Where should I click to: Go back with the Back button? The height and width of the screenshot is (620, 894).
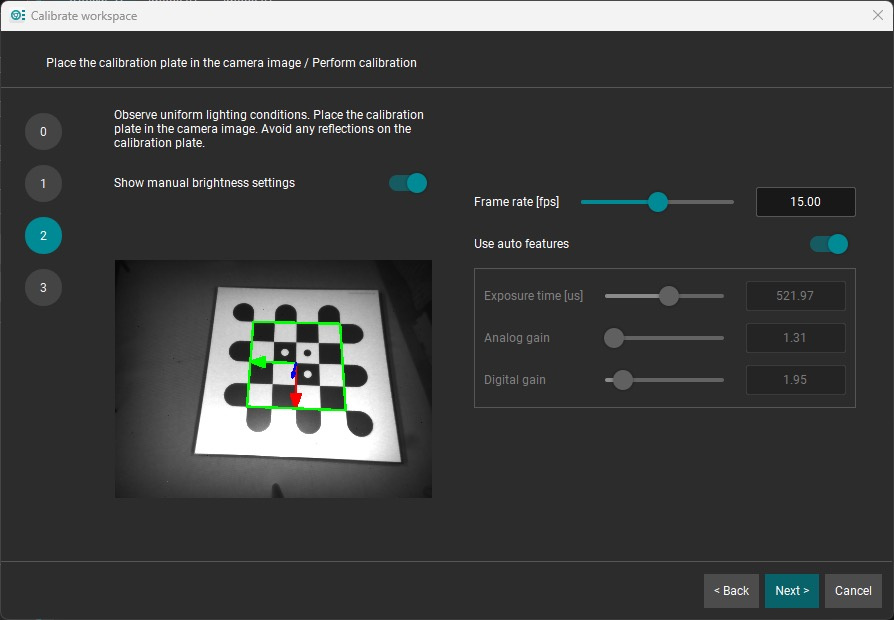[732, 591]
